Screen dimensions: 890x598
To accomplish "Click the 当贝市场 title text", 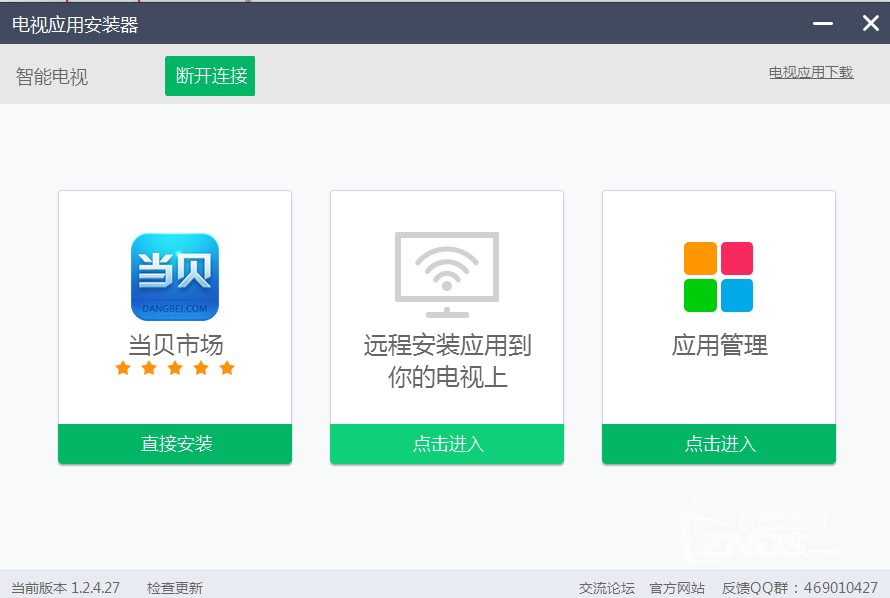I will pos(175,345).
